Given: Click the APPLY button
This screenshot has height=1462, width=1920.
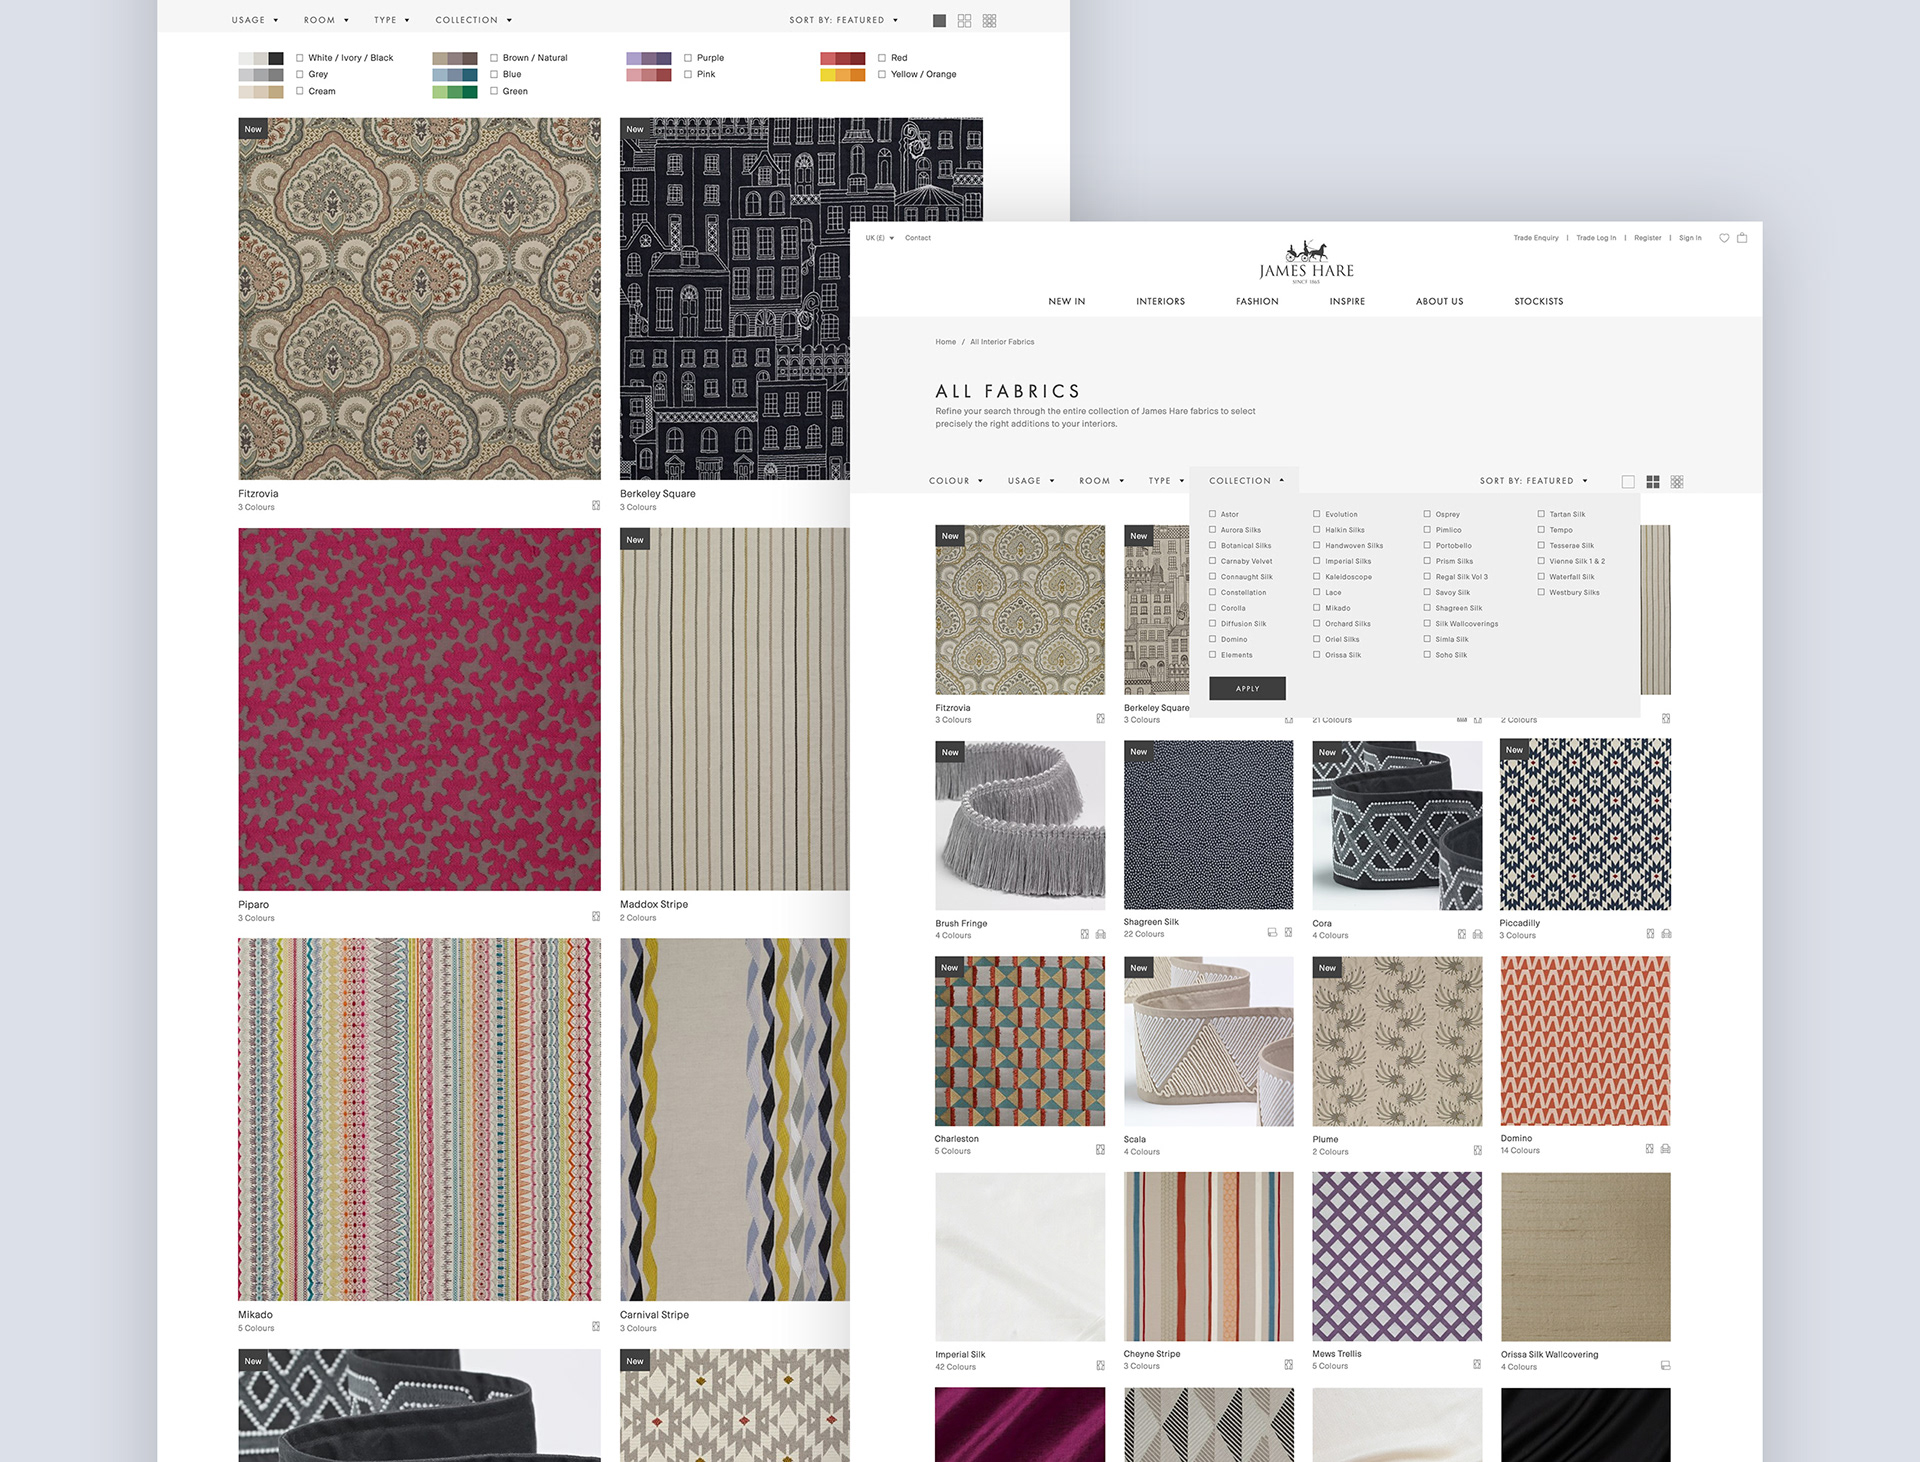Looking at the screenshot, I should [x=1247, y=688].
